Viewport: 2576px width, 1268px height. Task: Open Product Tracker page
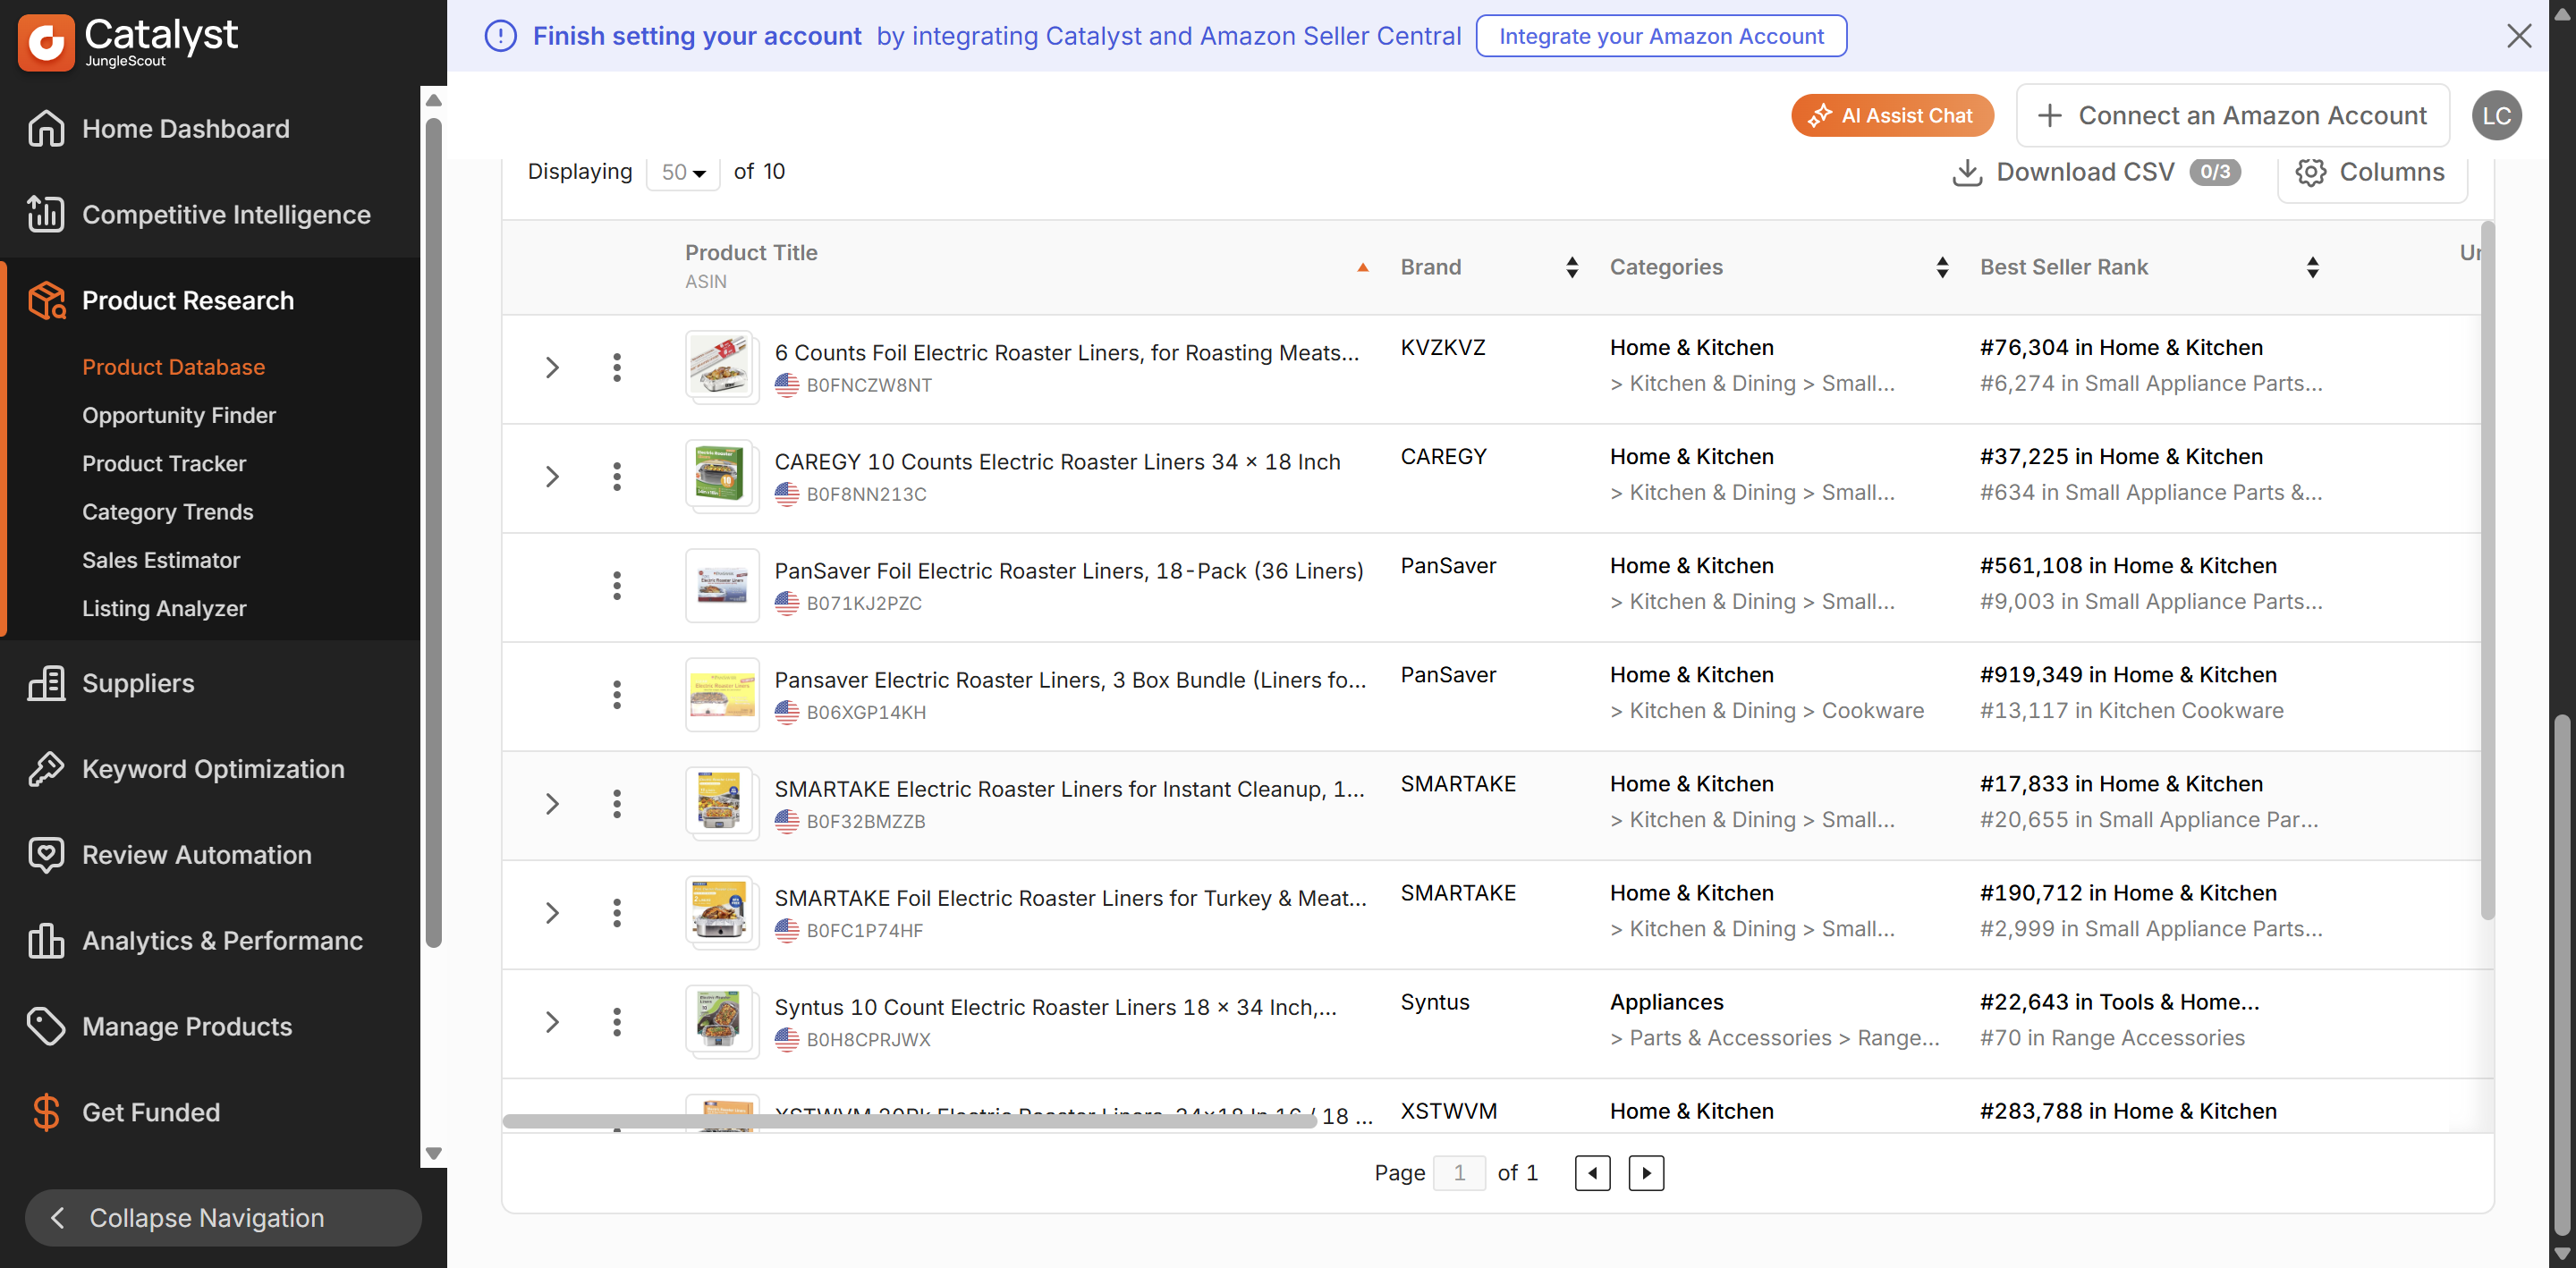pos(164,464)
